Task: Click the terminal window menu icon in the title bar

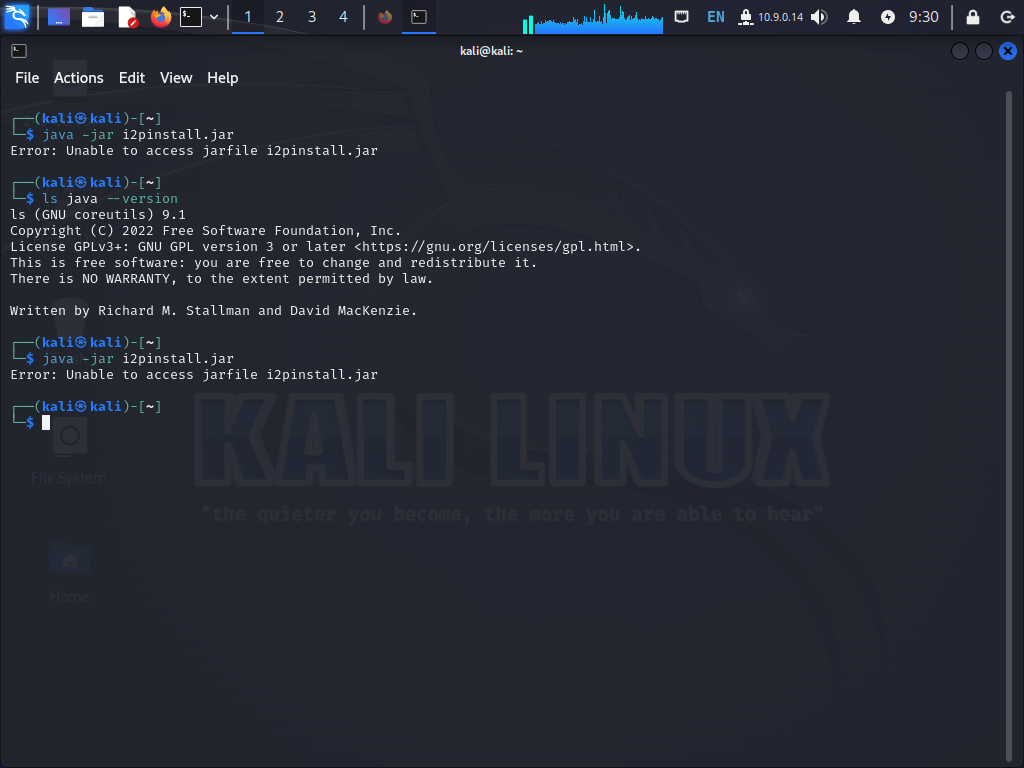Action: coord(19,51)
